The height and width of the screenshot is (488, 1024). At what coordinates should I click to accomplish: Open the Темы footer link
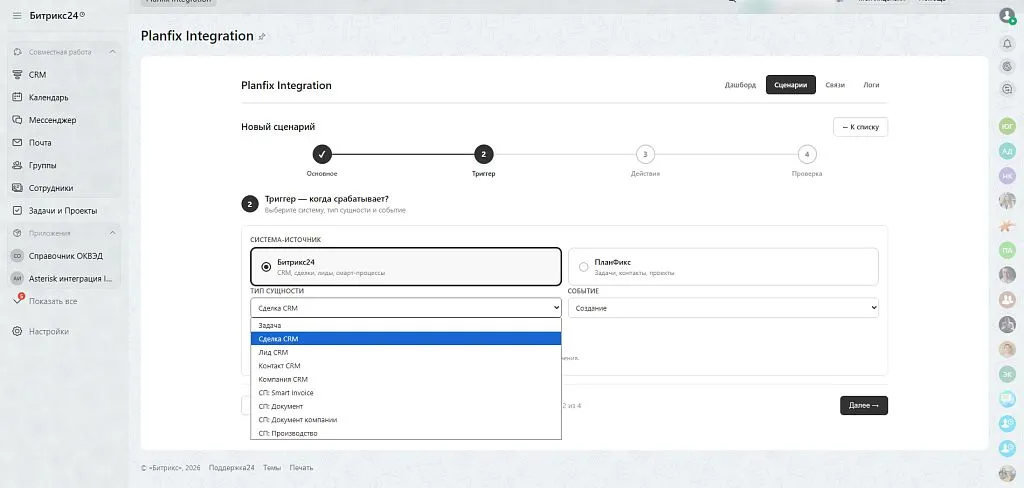click(x=272, y=468)
